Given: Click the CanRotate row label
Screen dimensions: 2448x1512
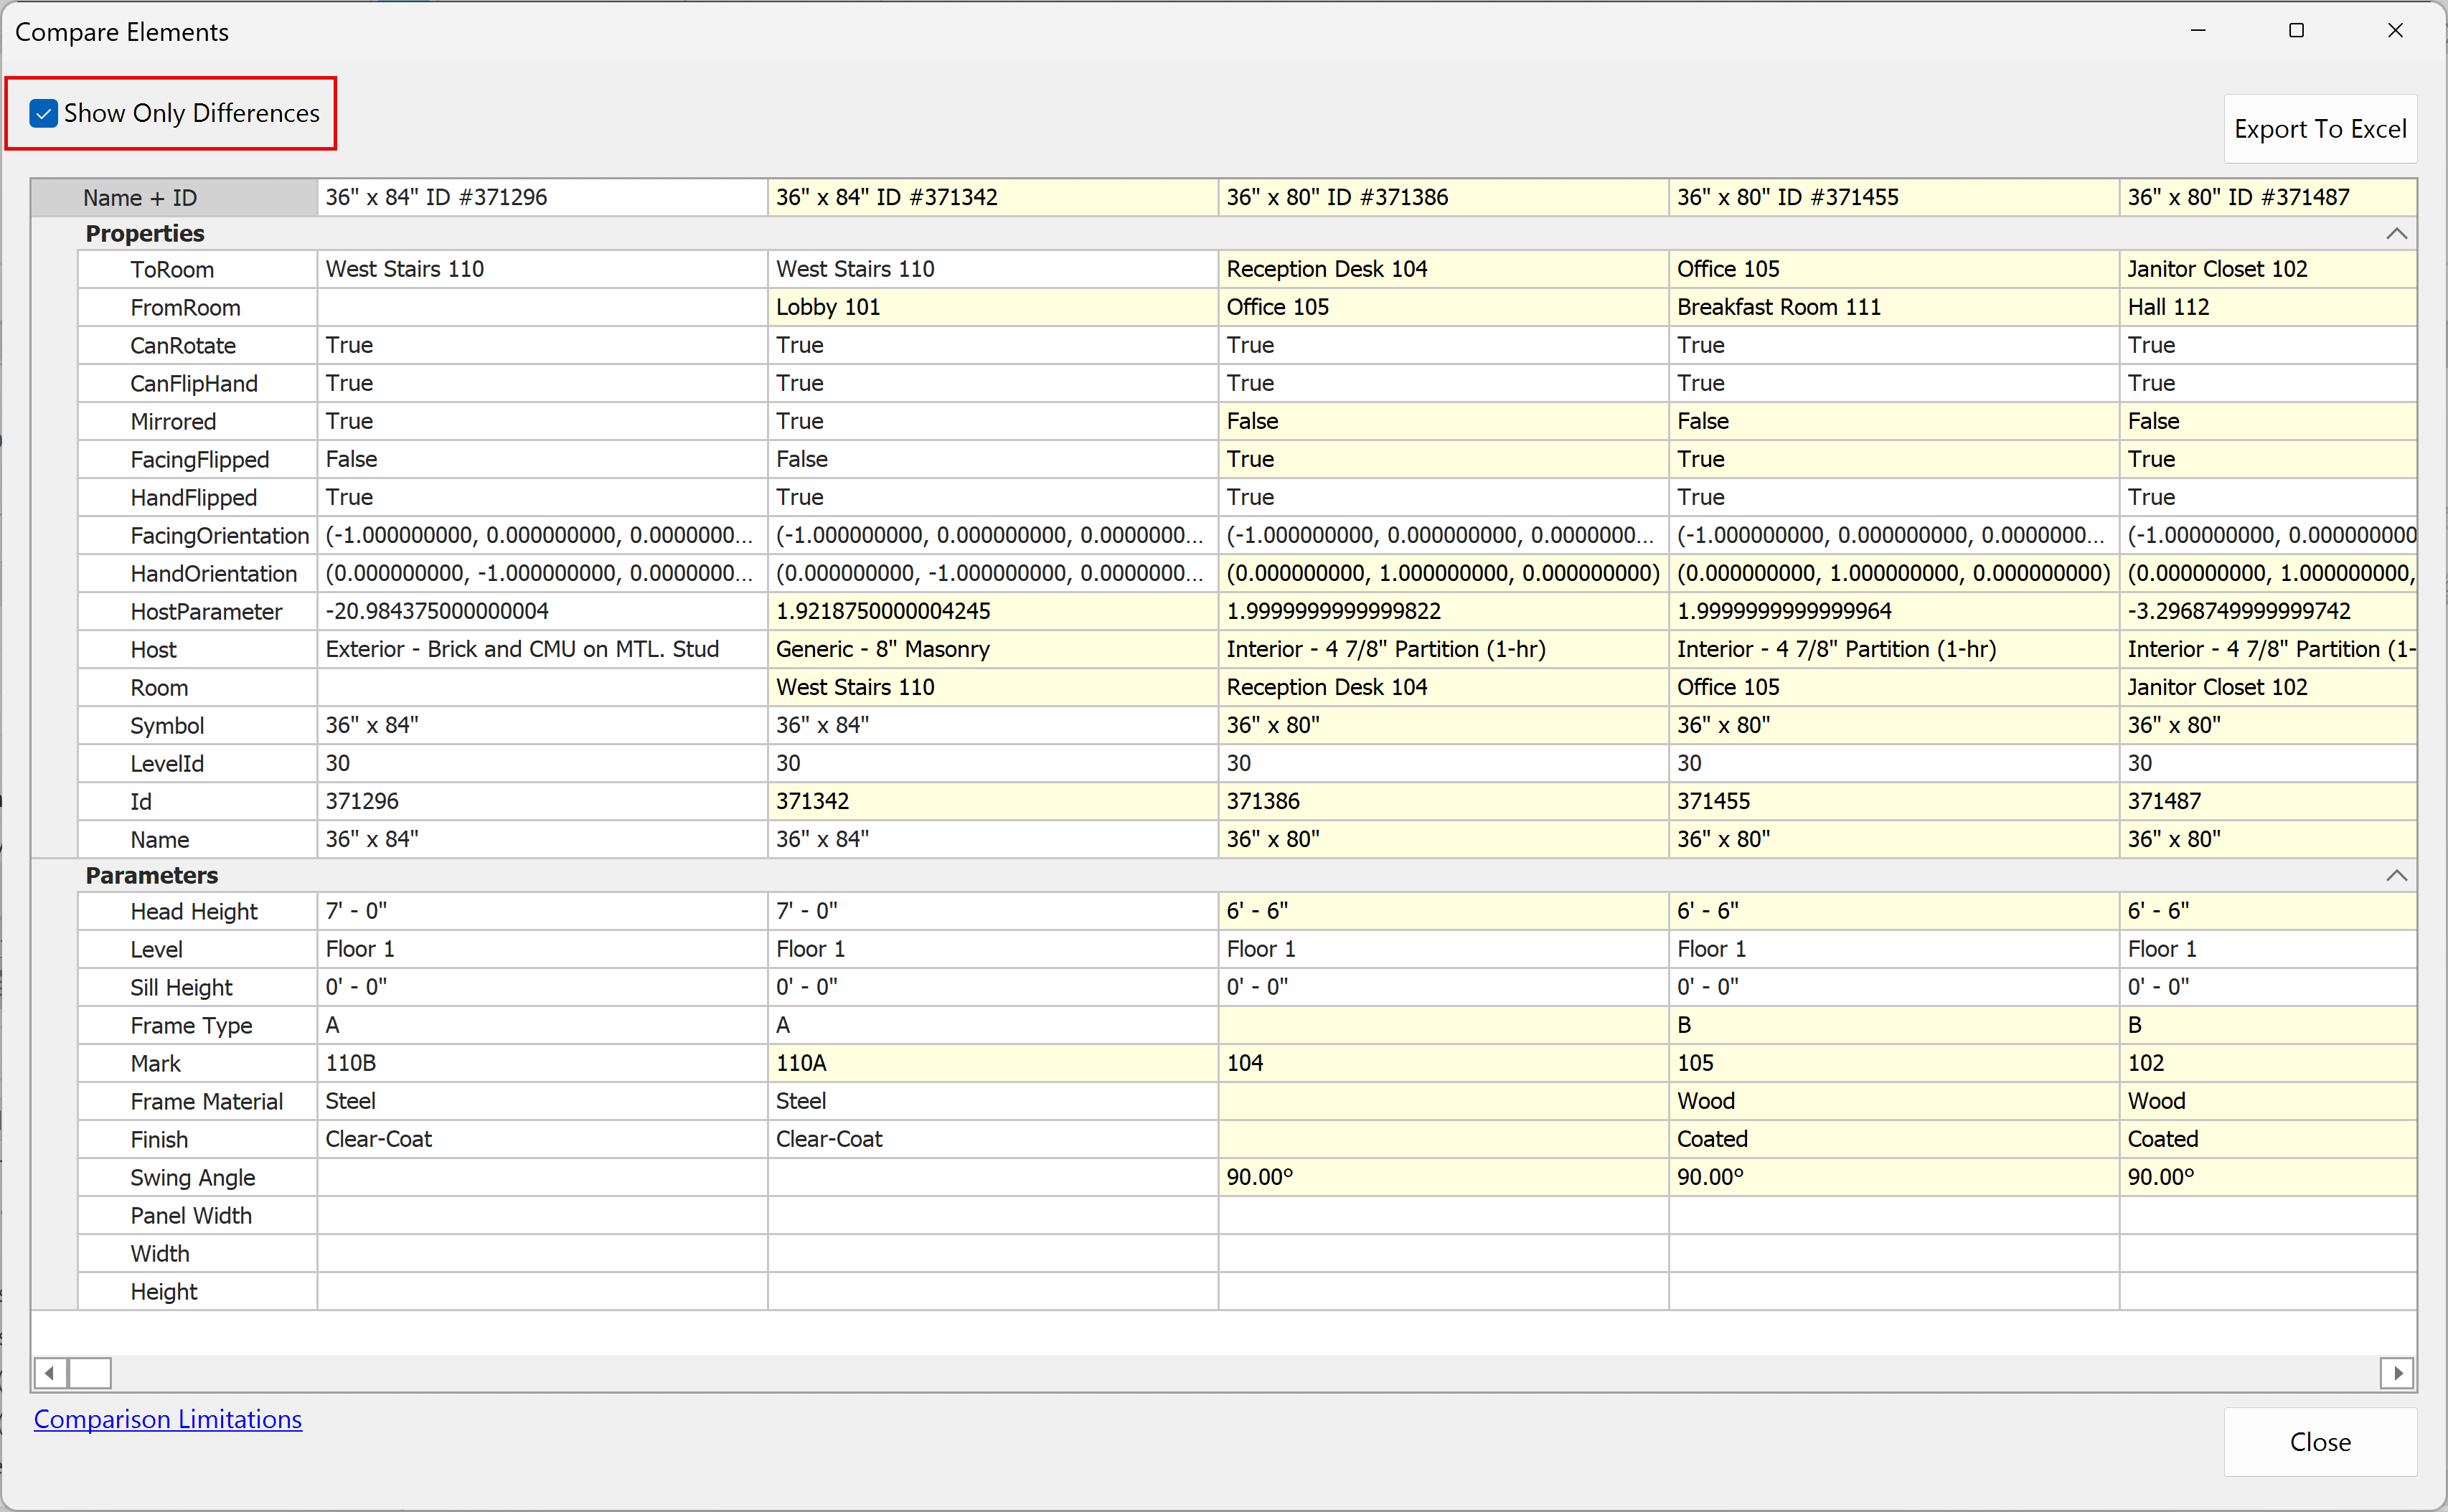Looking at the screenshot, I should pos(198,346).
